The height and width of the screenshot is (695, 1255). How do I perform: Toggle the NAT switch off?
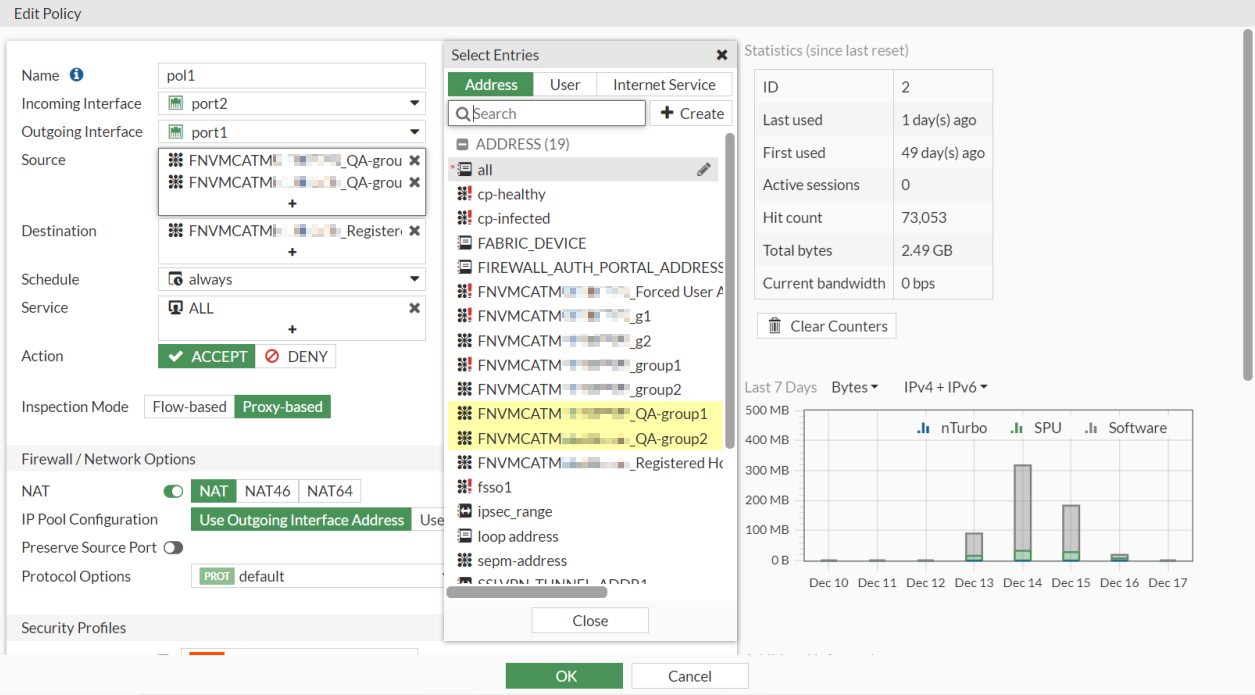click(173, 491)
